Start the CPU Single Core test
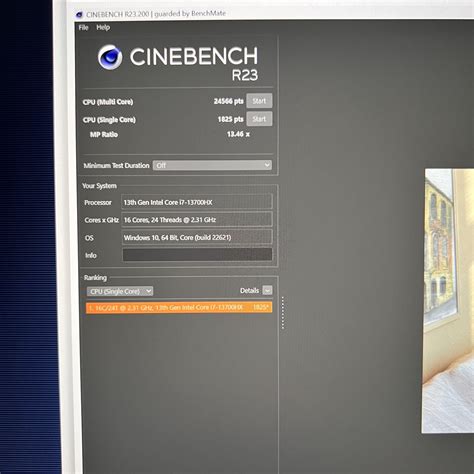The width and height of the screenshot is (474, 474). point(259,119)
